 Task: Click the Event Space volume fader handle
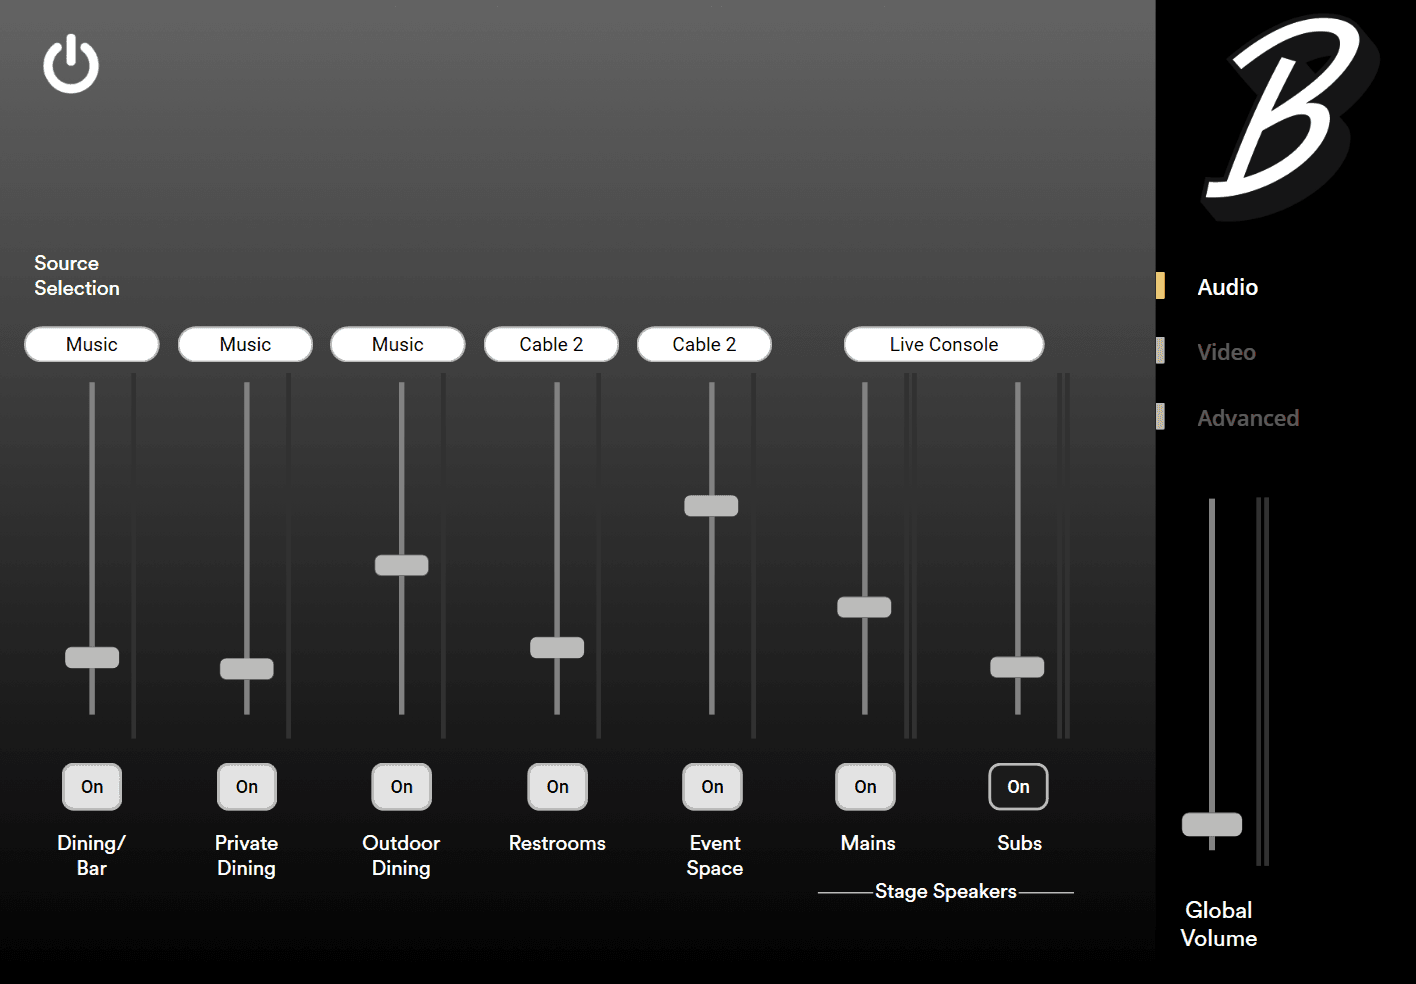[x=711, y=506]
